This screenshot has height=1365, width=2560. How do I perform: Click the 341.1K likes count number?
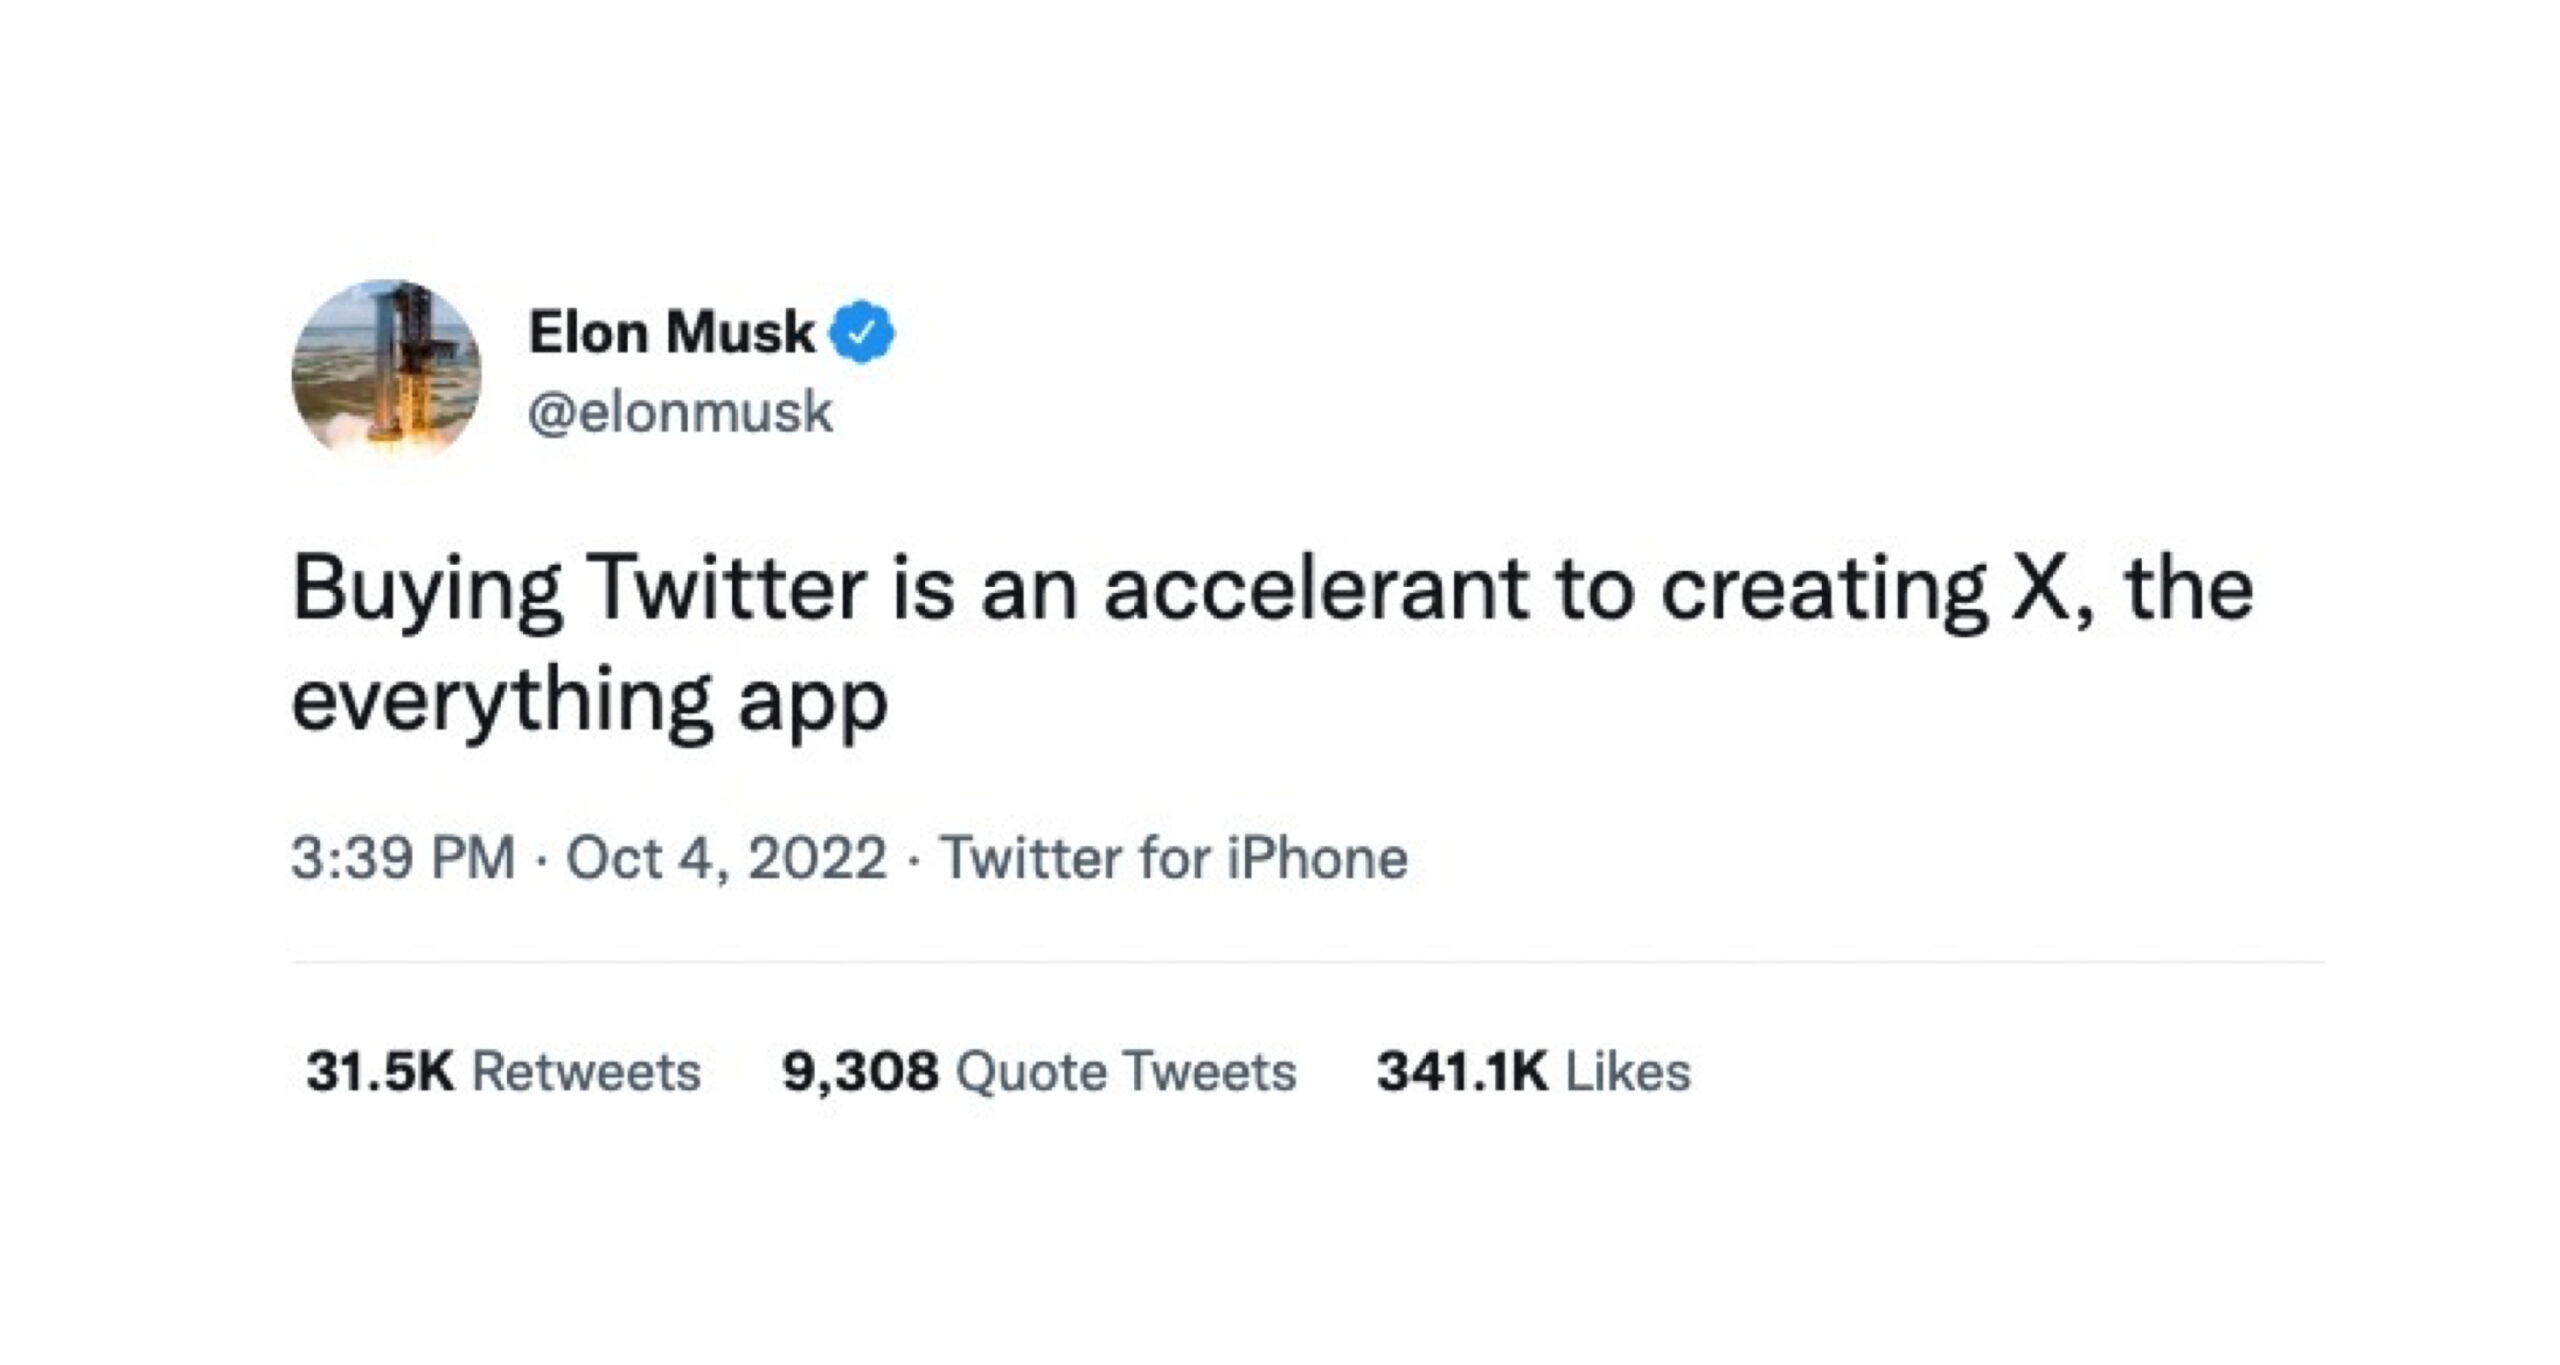(x=1462, y=1071)
